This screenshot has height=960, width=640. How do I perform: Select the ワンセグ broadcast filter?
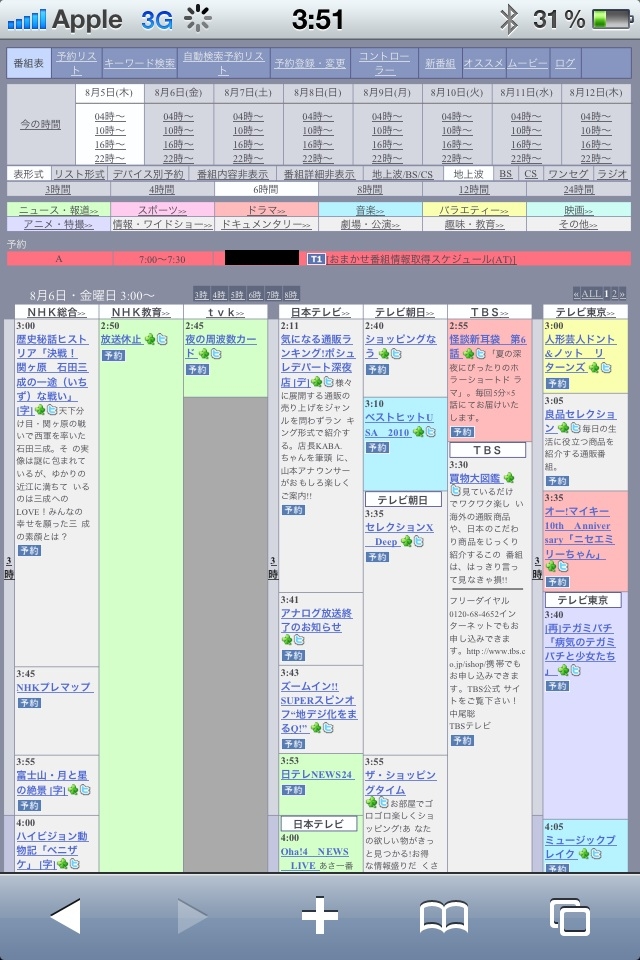click(x=568, y=174)
